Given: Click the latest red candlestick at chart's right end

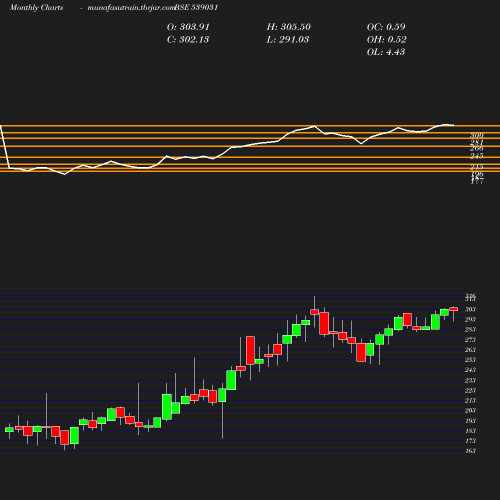Looking at the screenshot, I should pos(453,309).
